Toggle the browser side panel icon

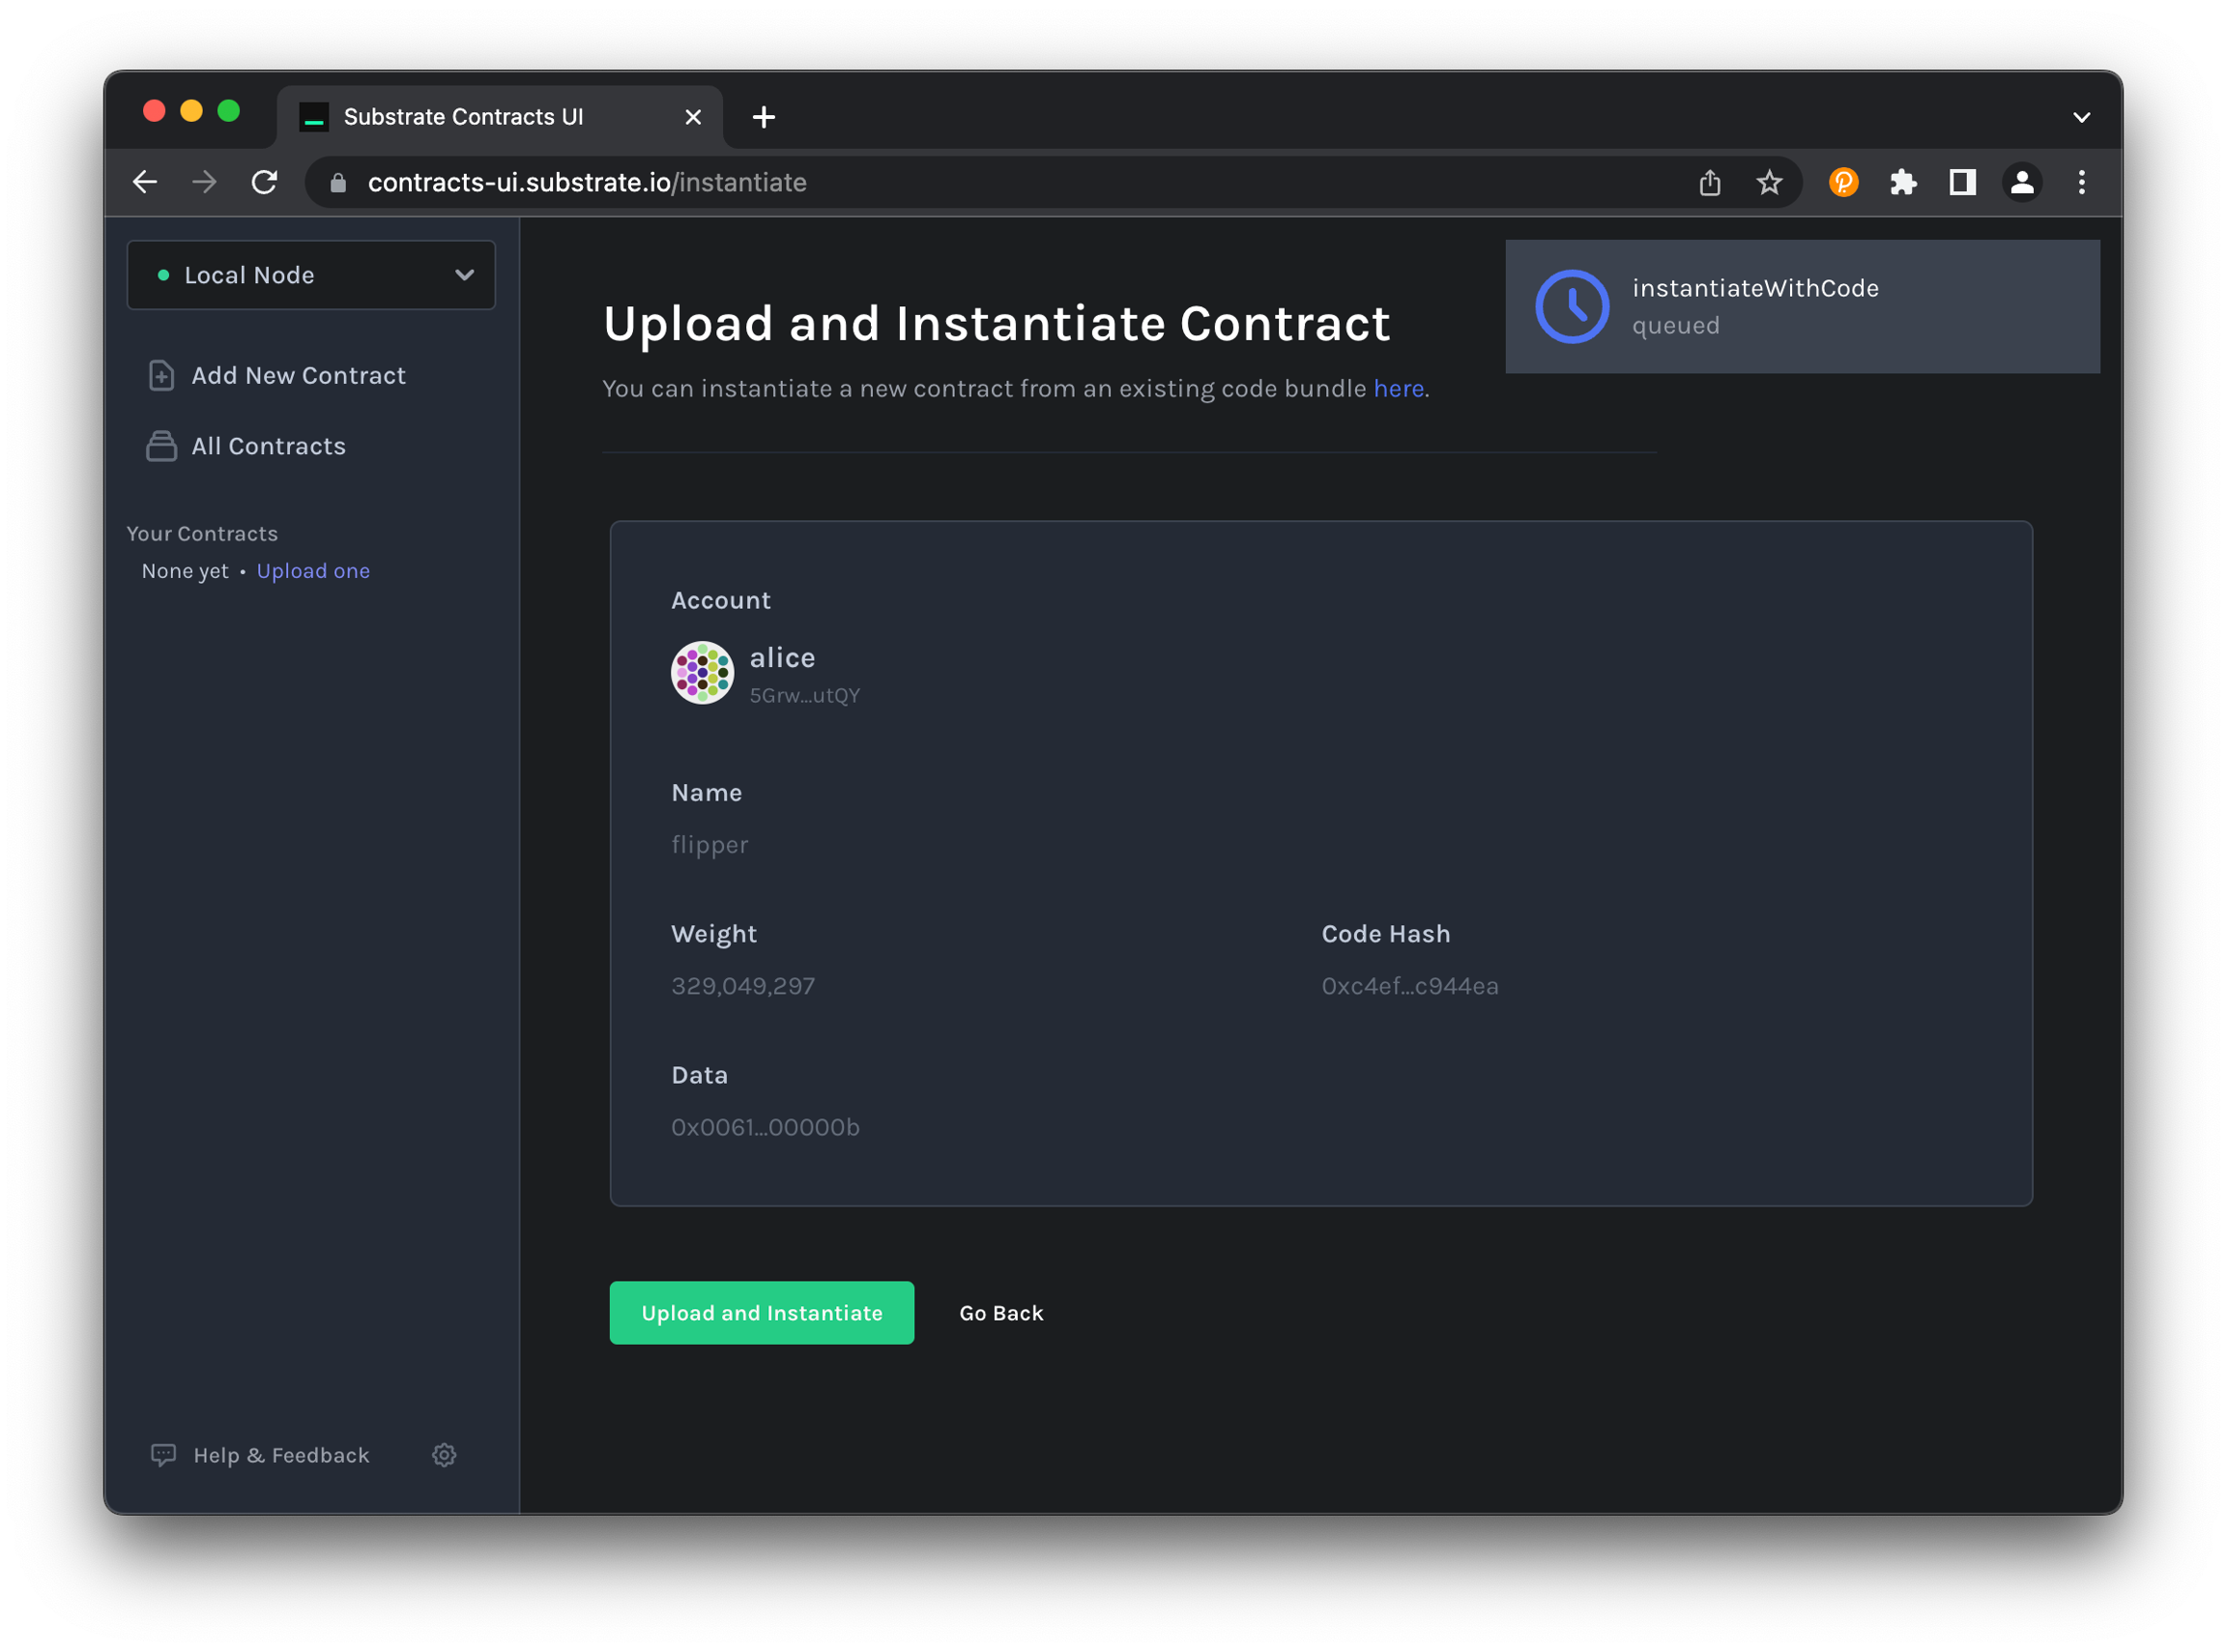[1962, 182]
